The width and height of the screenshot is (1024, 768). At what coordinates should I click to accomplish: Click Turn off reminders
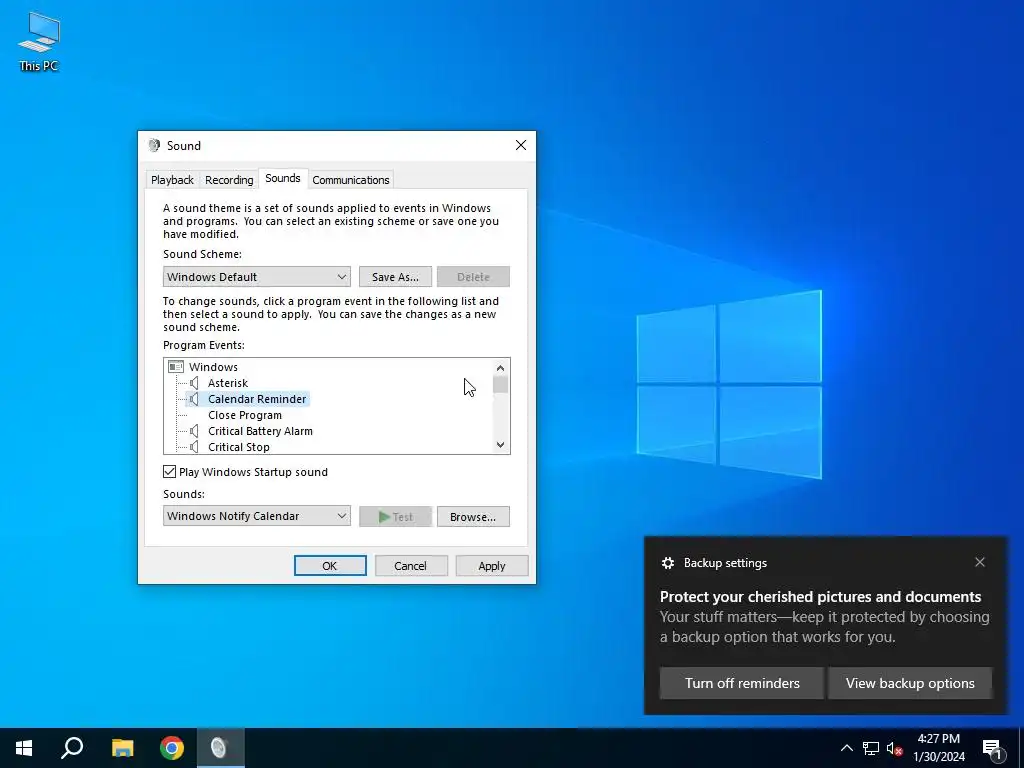pos(742,683)
